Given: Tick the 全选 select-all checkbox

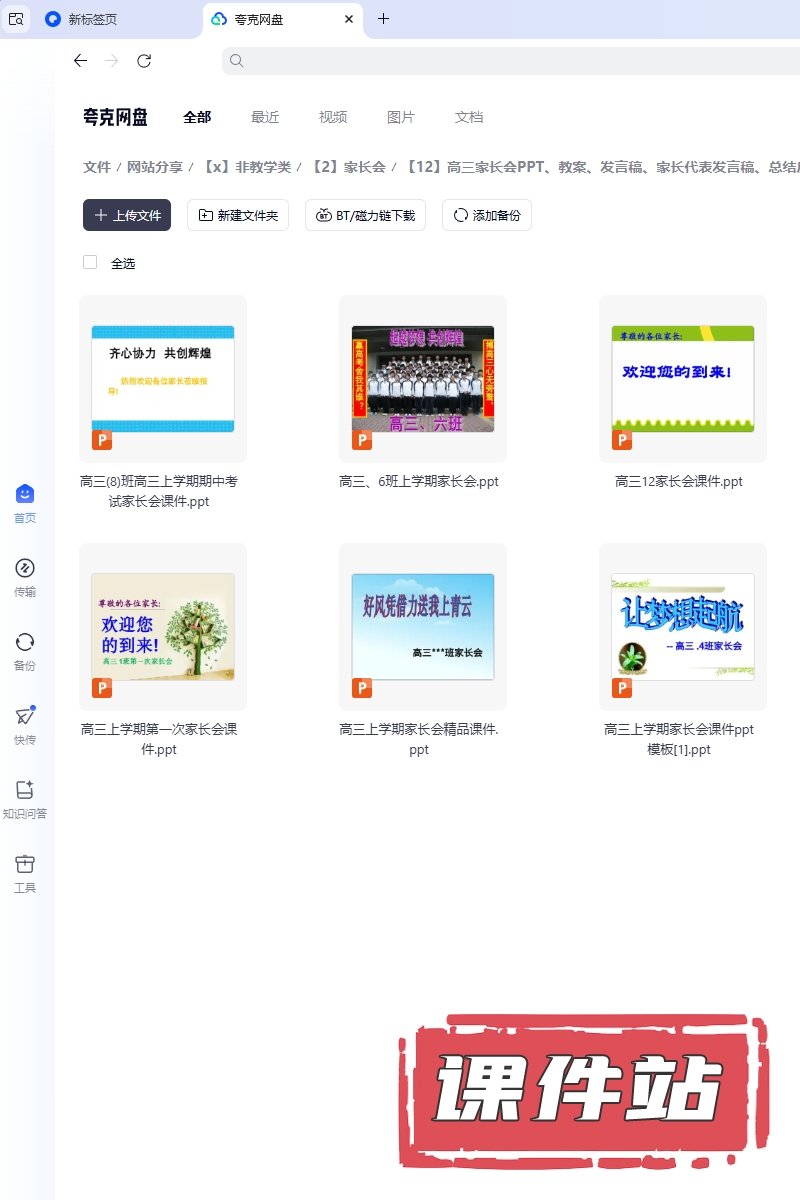Looking at the screenshot, I should pos(90,262).
